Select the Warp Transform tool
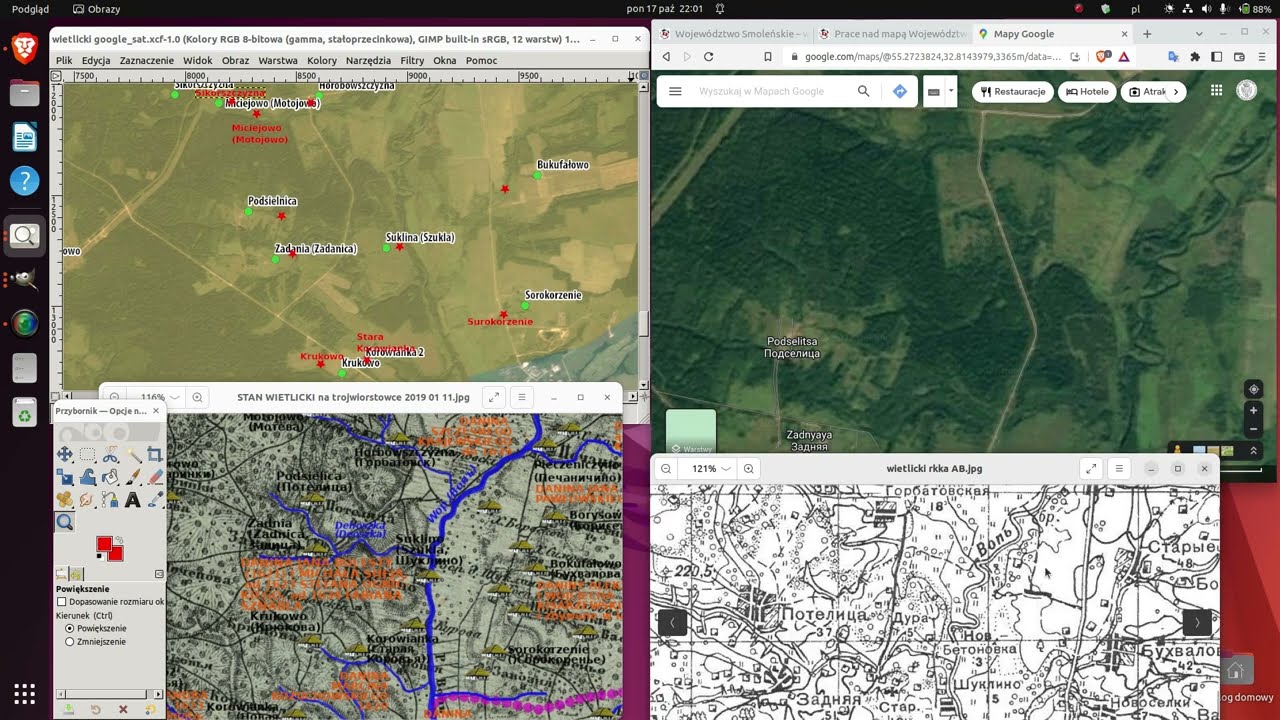Screen dimensions: 1280x720 tap(88, 477)
